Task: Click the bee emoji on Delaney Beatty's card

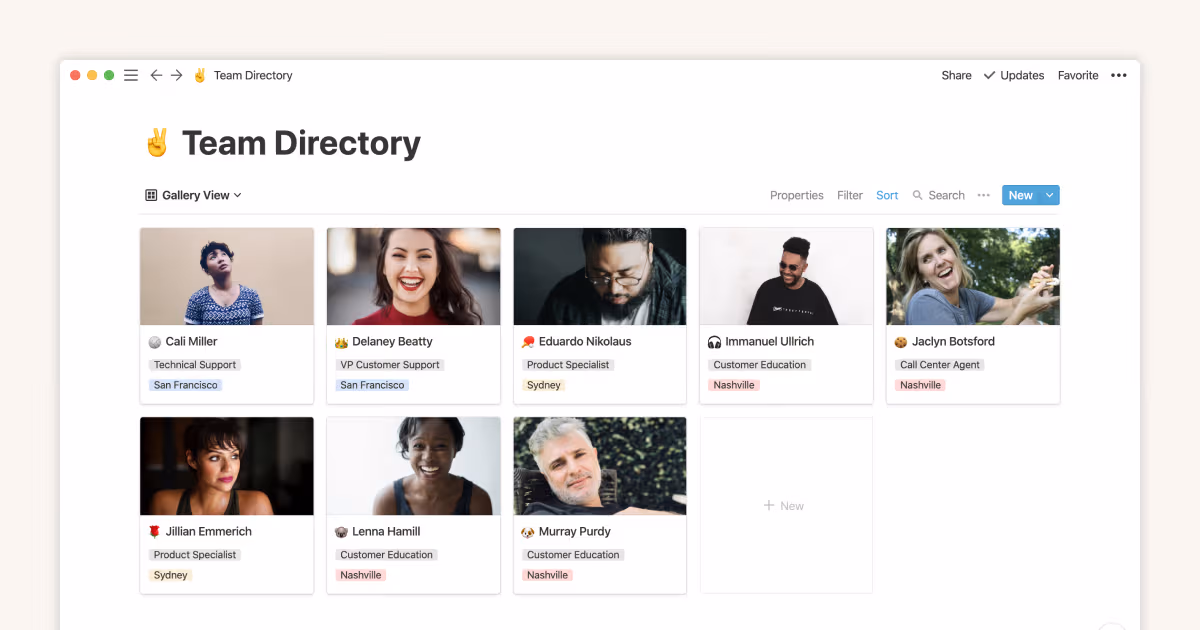Action: pos(341,341)
